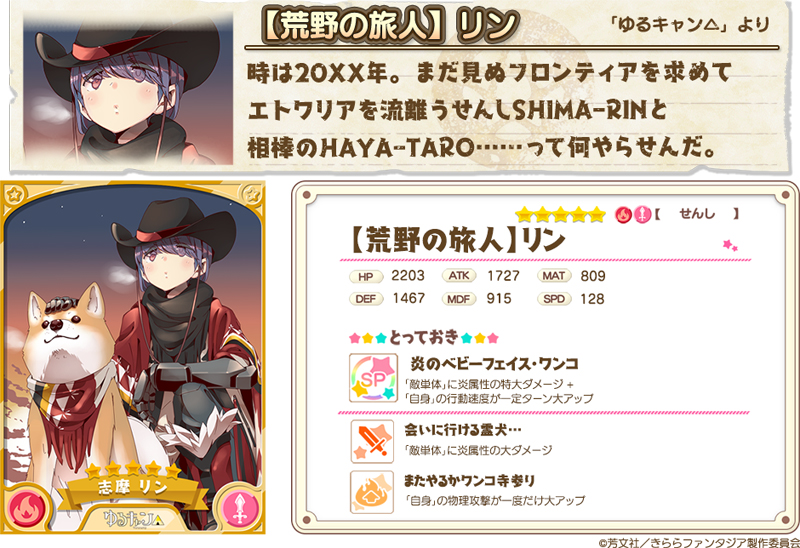Screen dimensions: 800x548
Task: Click the pink sword class icon on the card
Action: click(240, 508)
